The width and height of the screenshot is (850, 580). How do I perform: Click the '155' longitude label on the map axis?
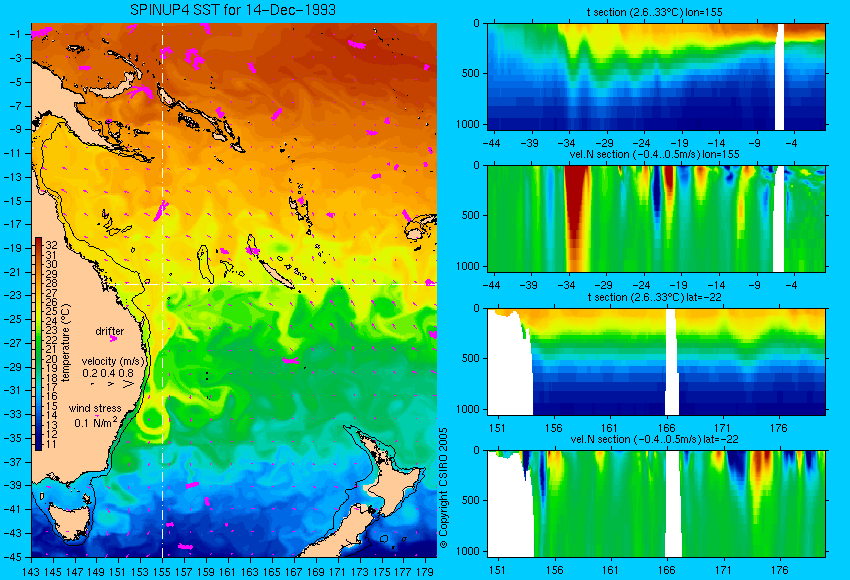coord(162,571)
